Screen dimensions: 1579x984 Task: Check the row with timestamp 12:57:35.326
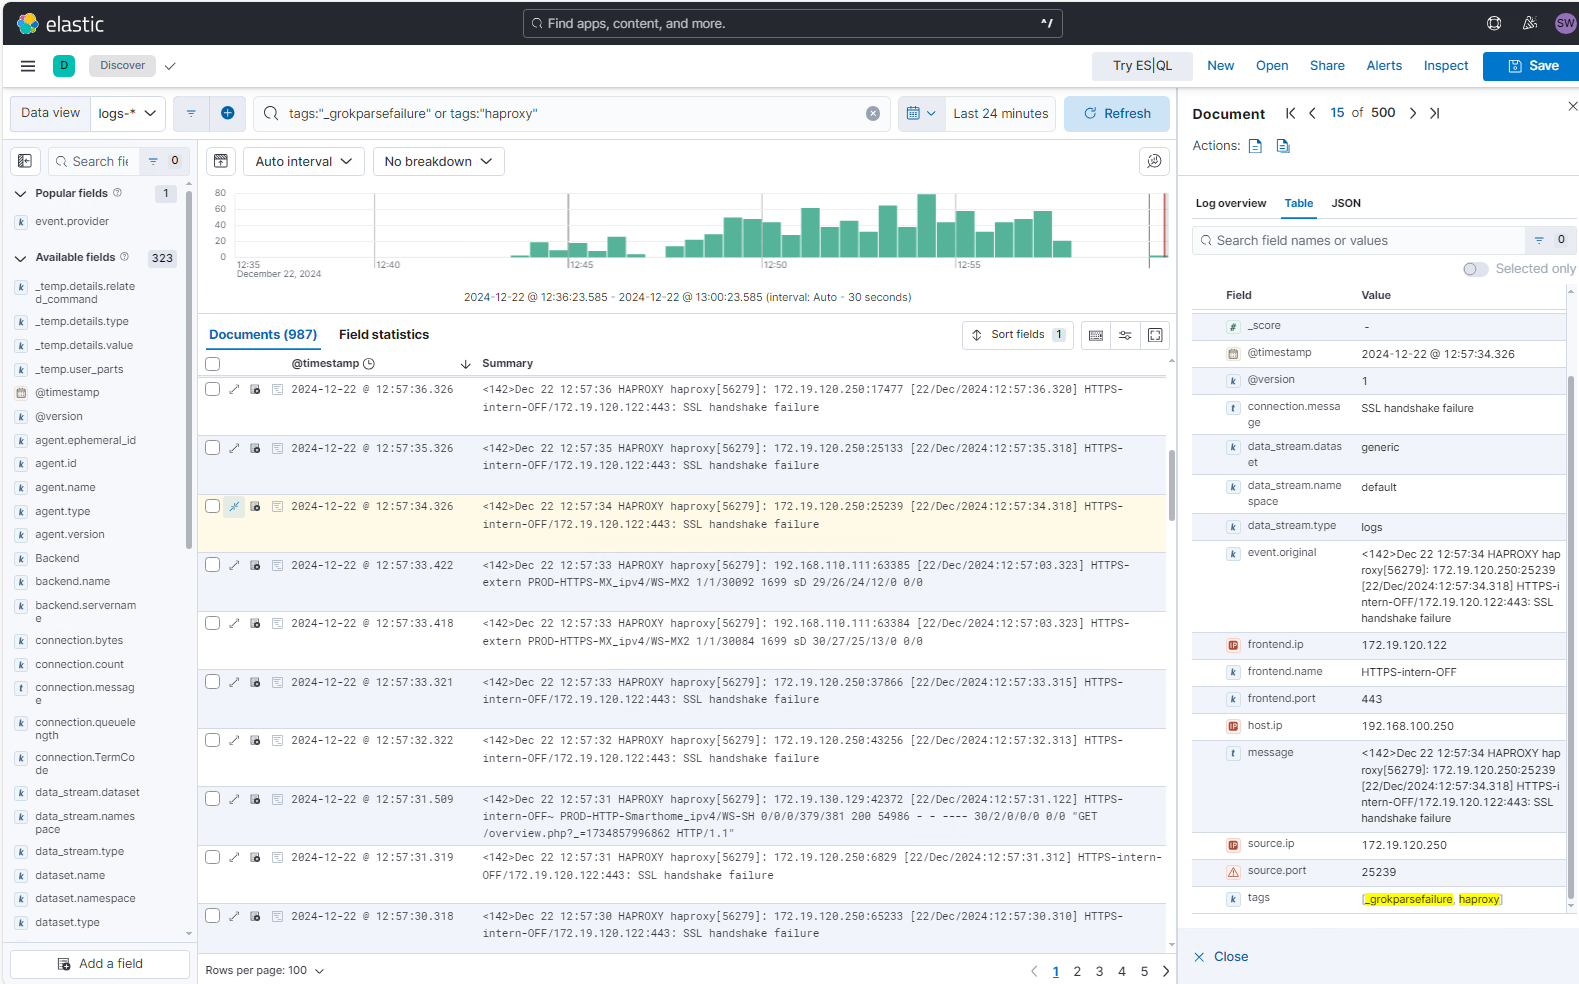pyautogui.click(x=212, y=448)
